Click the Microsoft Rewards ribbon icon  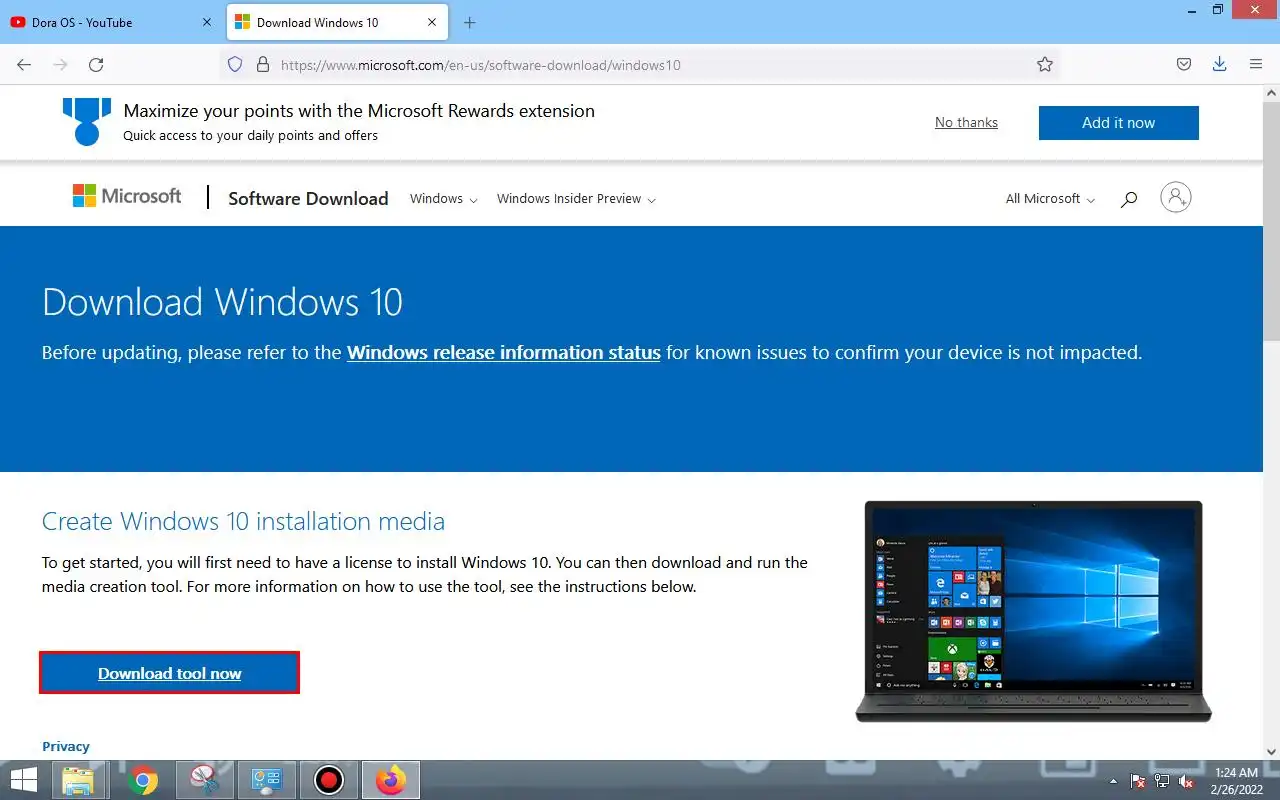(x=87, y=121)
